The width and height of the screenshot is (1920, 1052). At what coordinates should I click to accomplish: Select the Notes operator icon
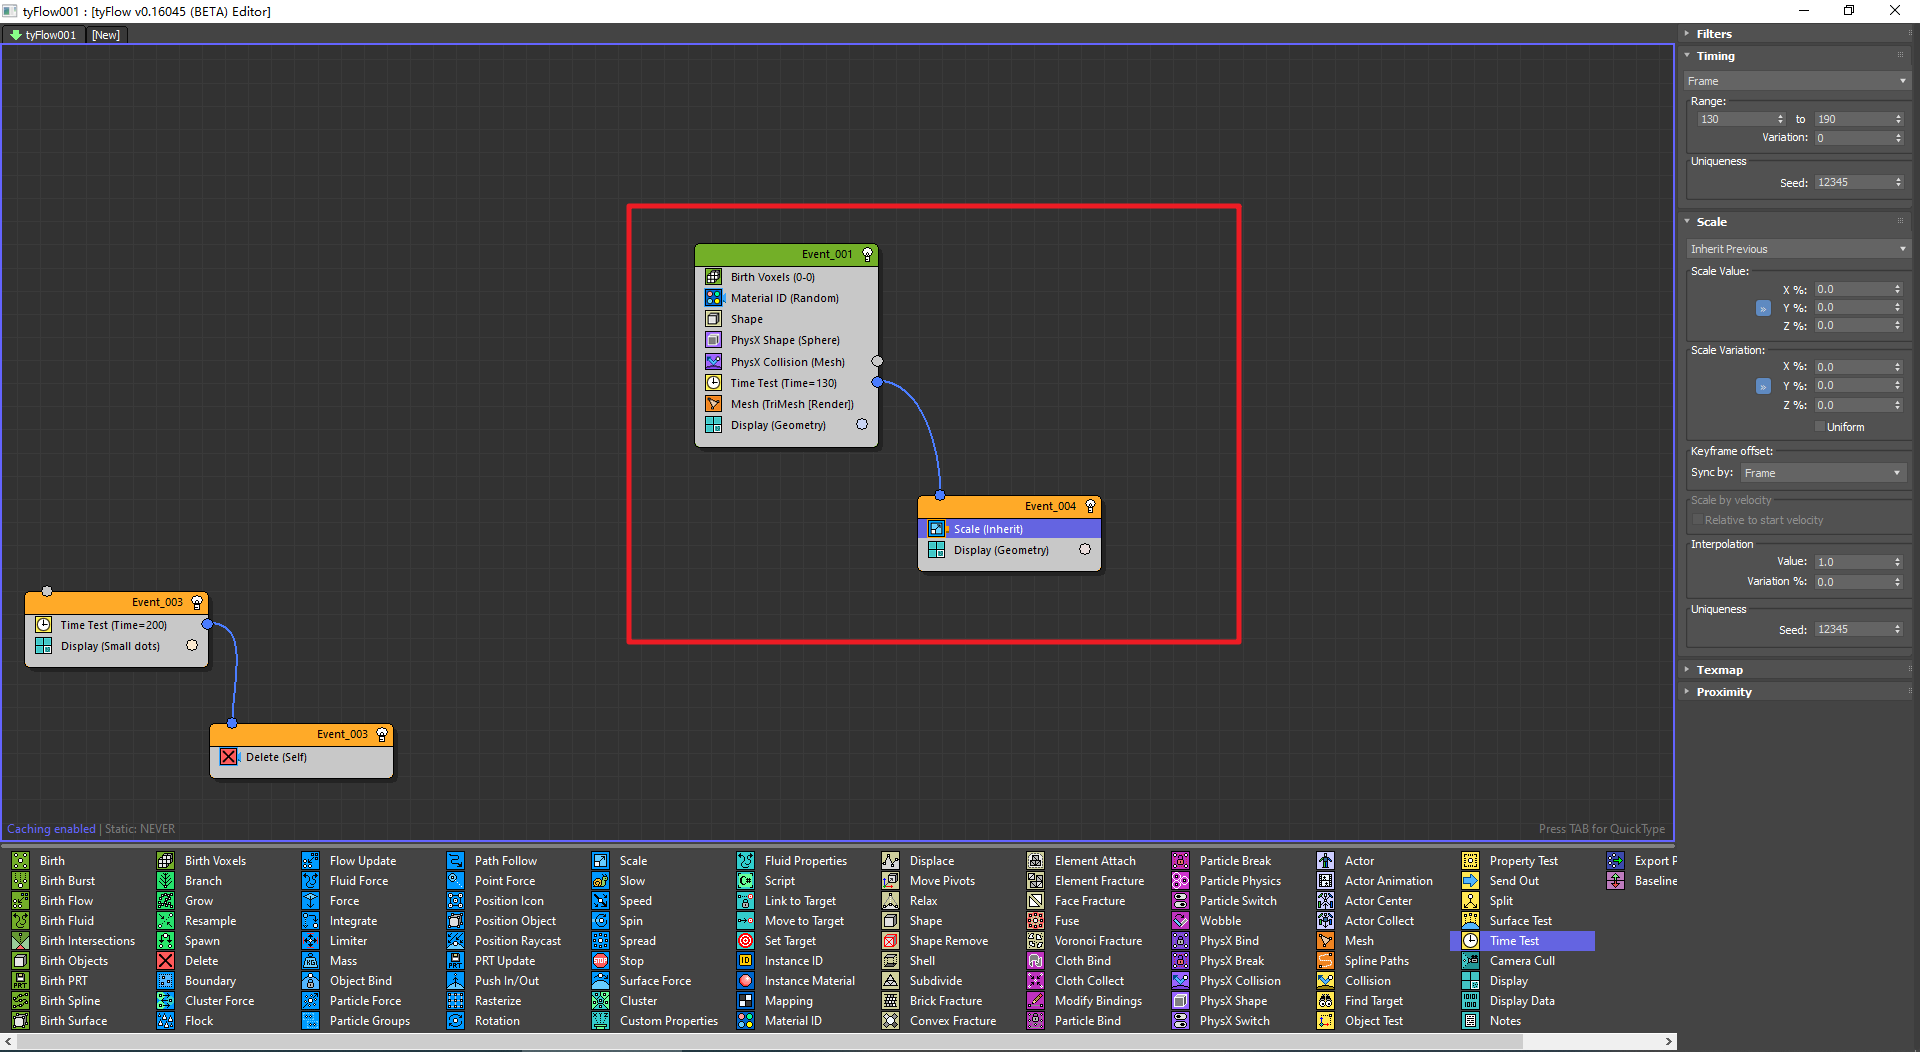[1471, 1021]
